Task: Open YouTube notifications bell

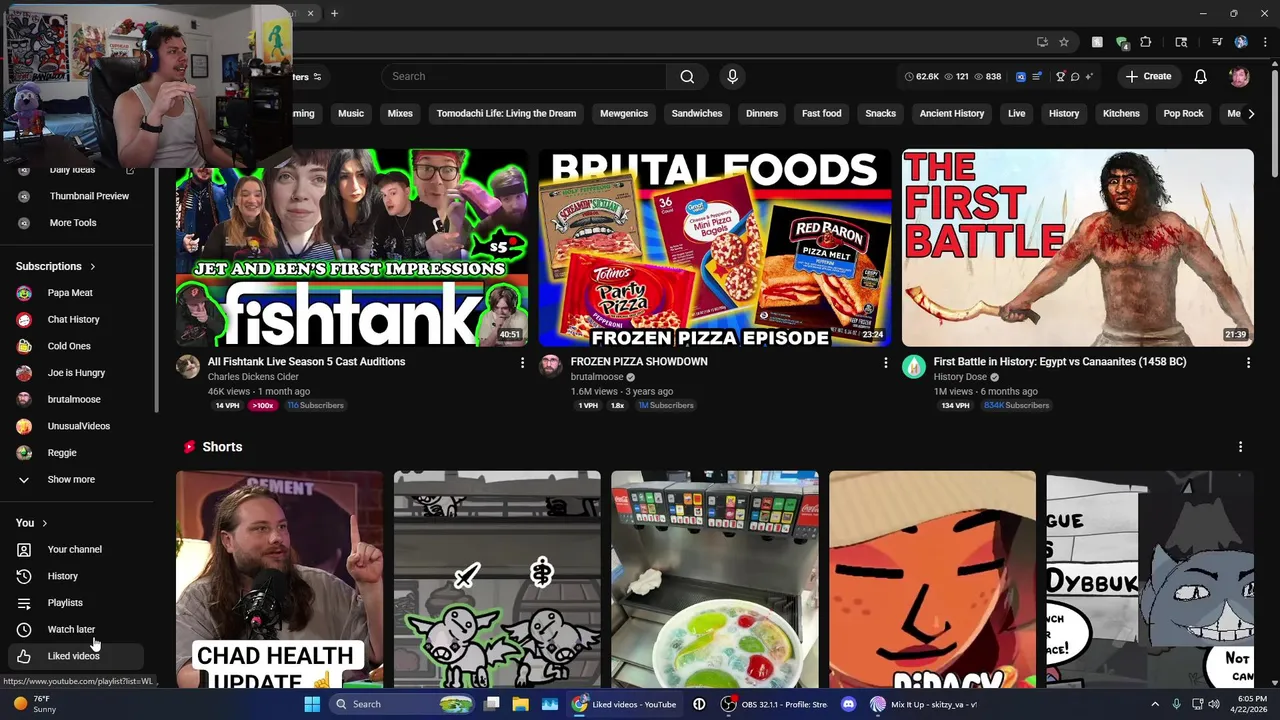Action: tap(1200, 76)
